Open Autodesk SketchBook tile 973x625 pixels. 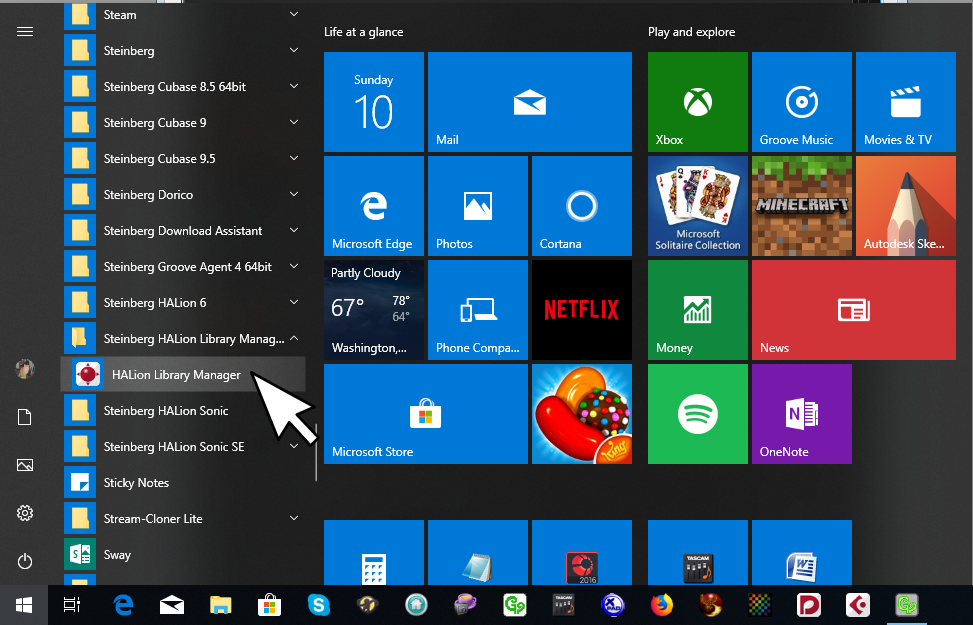(905, 206)
